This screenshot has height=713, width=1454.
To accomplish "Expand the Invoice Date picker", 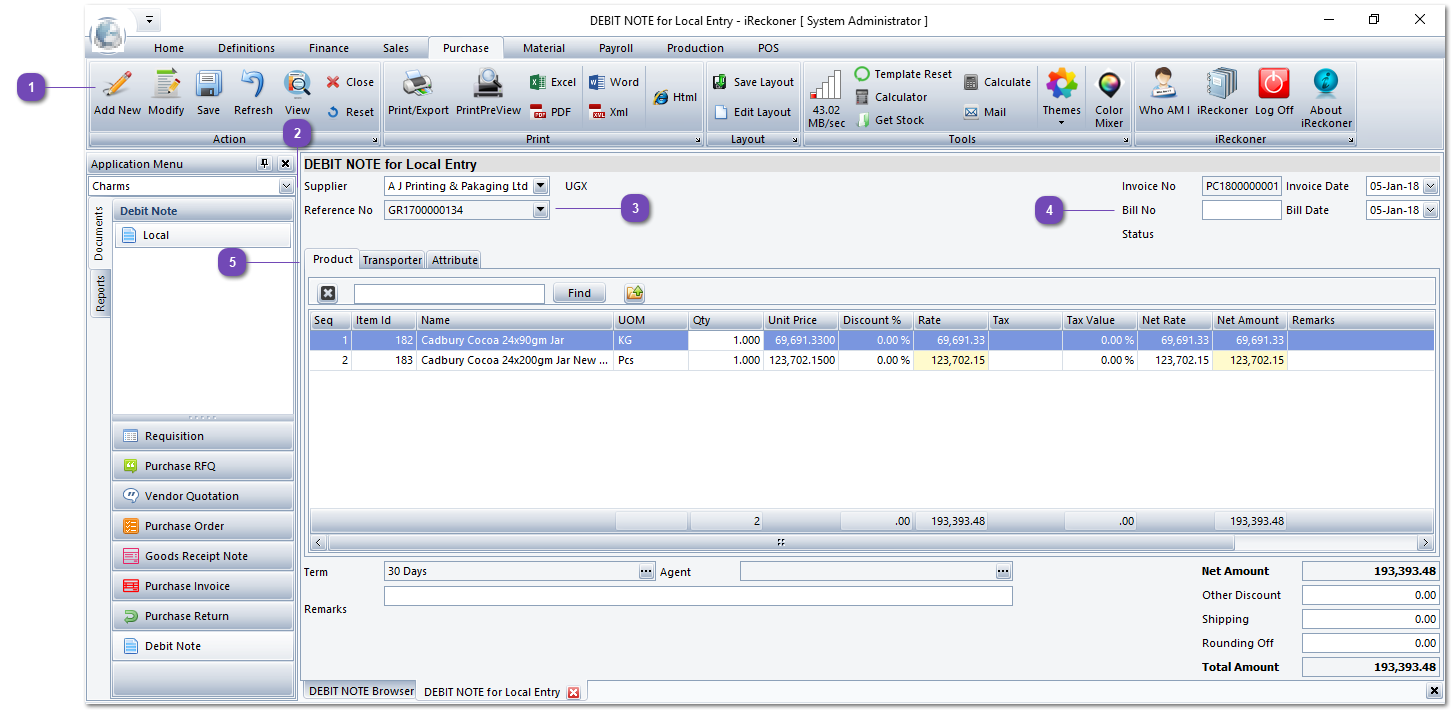I will pos(1430,186).
